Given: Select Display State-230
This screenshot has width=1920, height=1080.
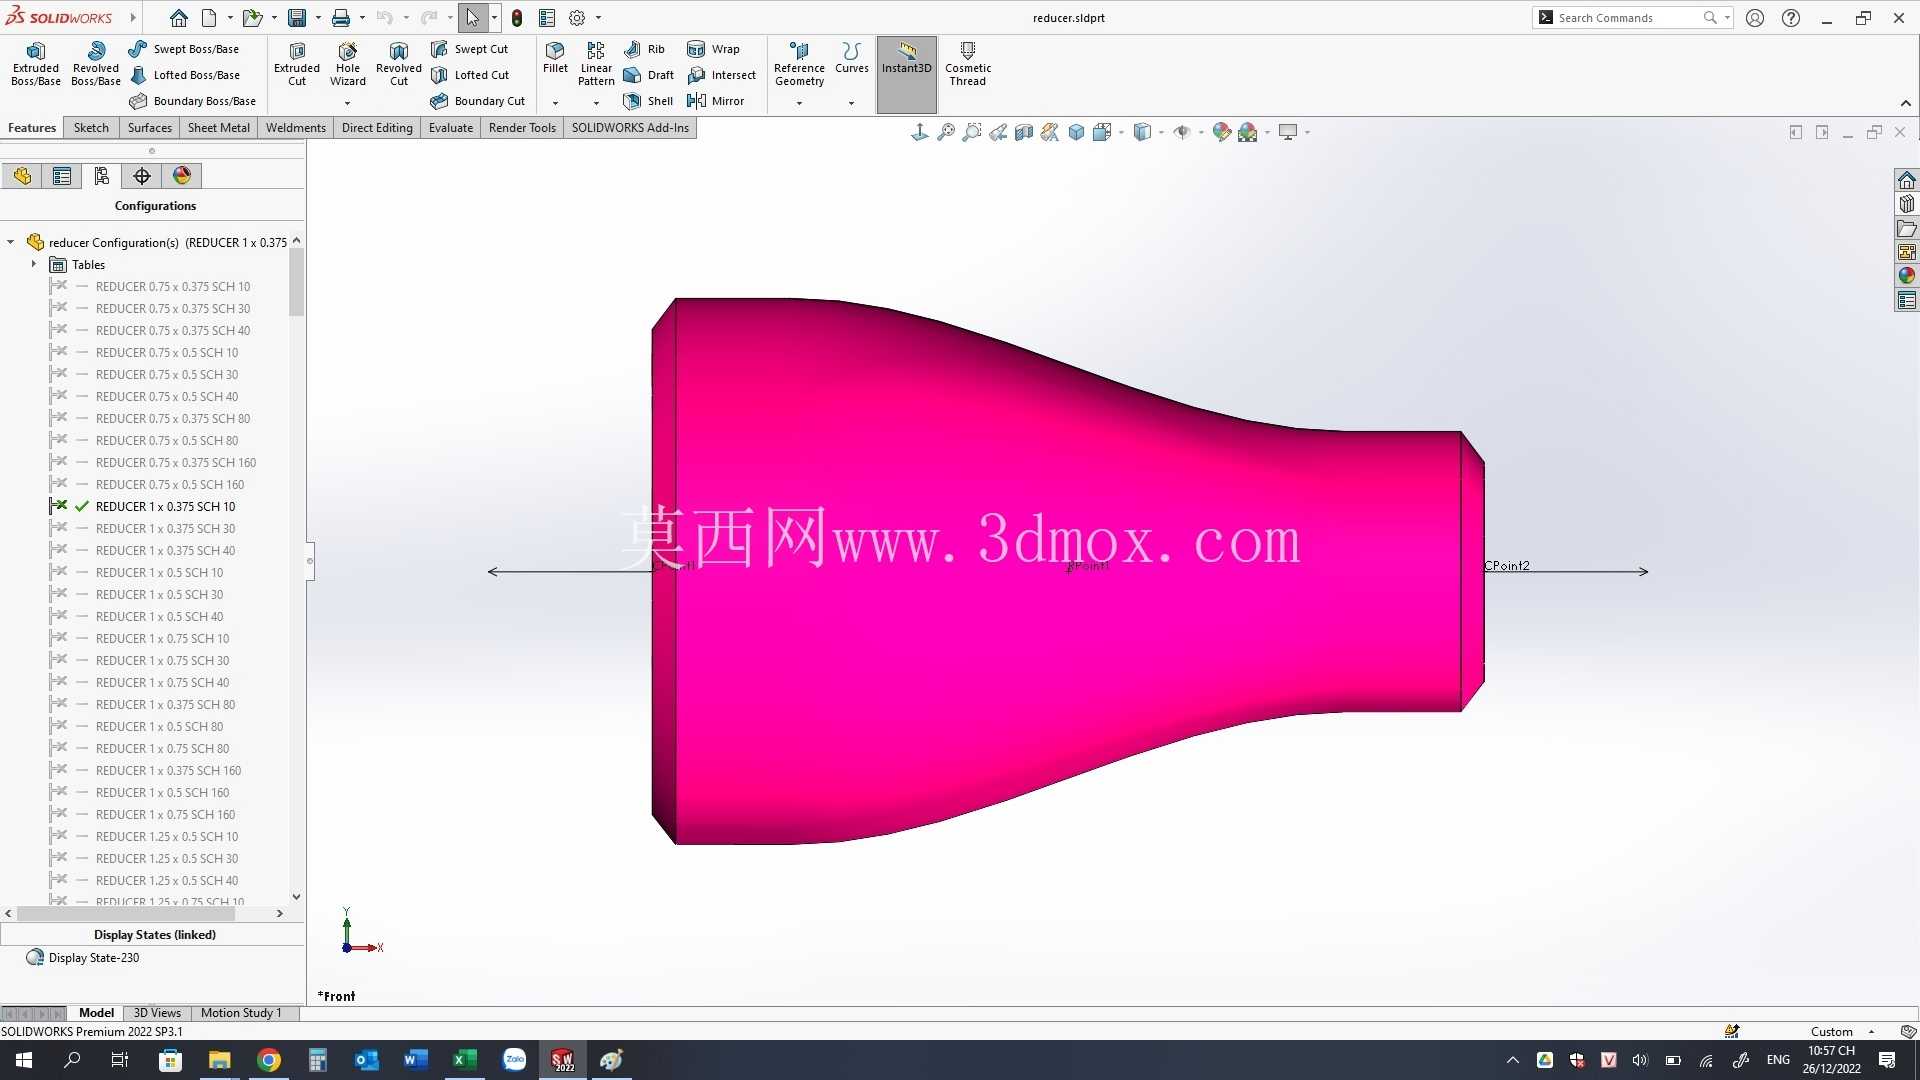Looking at the screenshot, I should click(x=94, y=958).
